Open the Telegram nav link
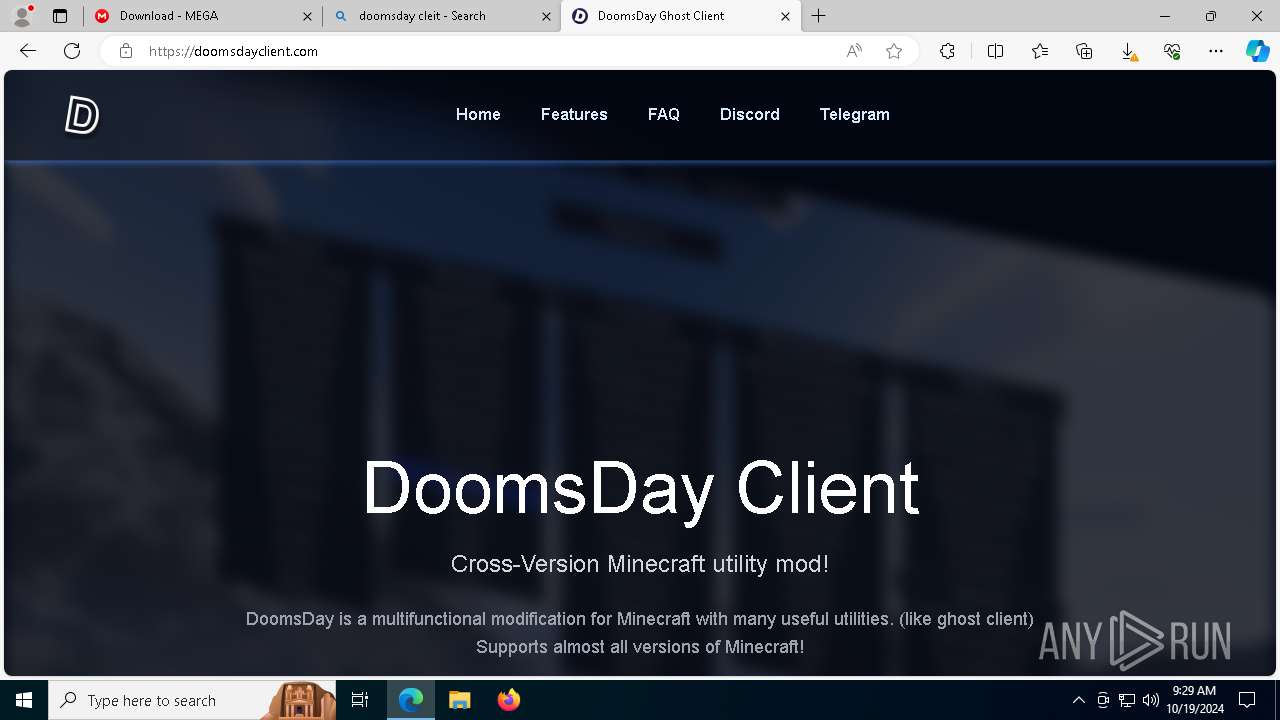The height and width of the screenshot is (720, 1280). pyautogui.click(x=855, y=114)
